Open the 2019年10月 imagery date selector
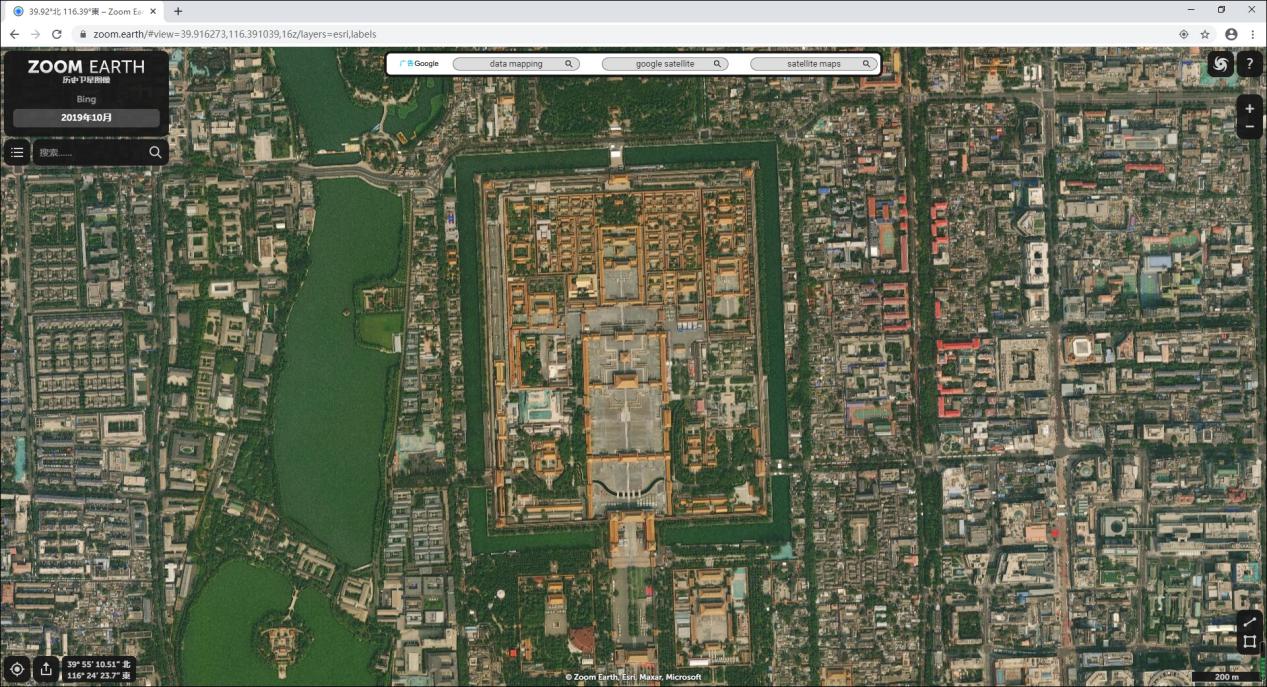Viewport: 1267px width, 687px height. coord(86,118)
